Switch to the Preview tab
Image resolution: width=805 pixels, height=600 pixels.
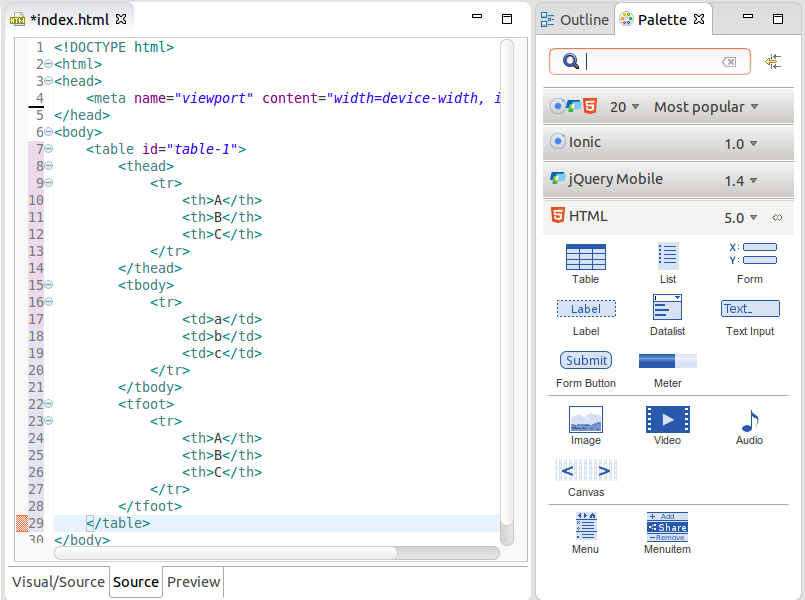point(193,582)
